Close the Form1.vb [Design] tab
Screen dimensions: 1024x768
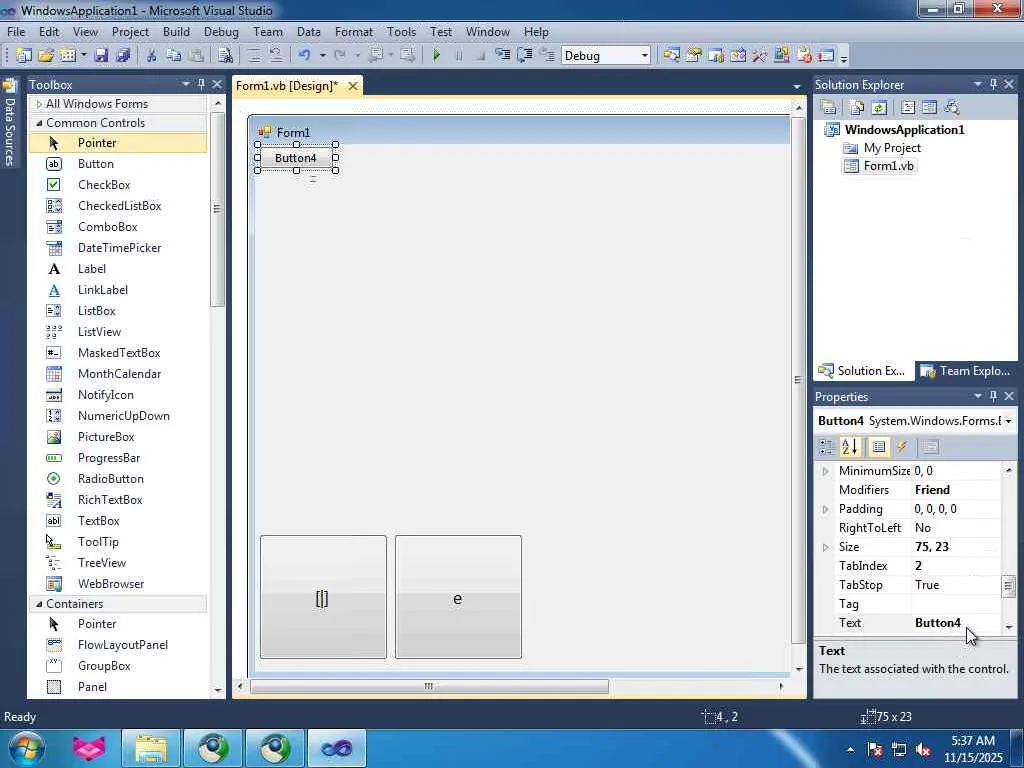tap(353, 86)
